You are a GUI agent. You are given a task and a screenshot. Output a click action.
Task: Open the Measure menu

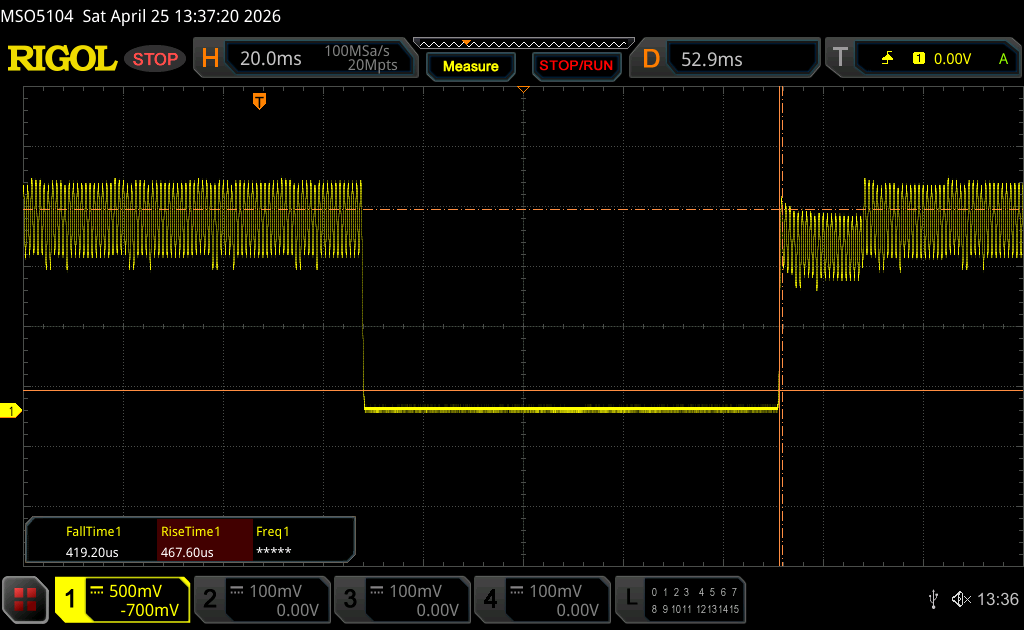[x=470, y=66]
